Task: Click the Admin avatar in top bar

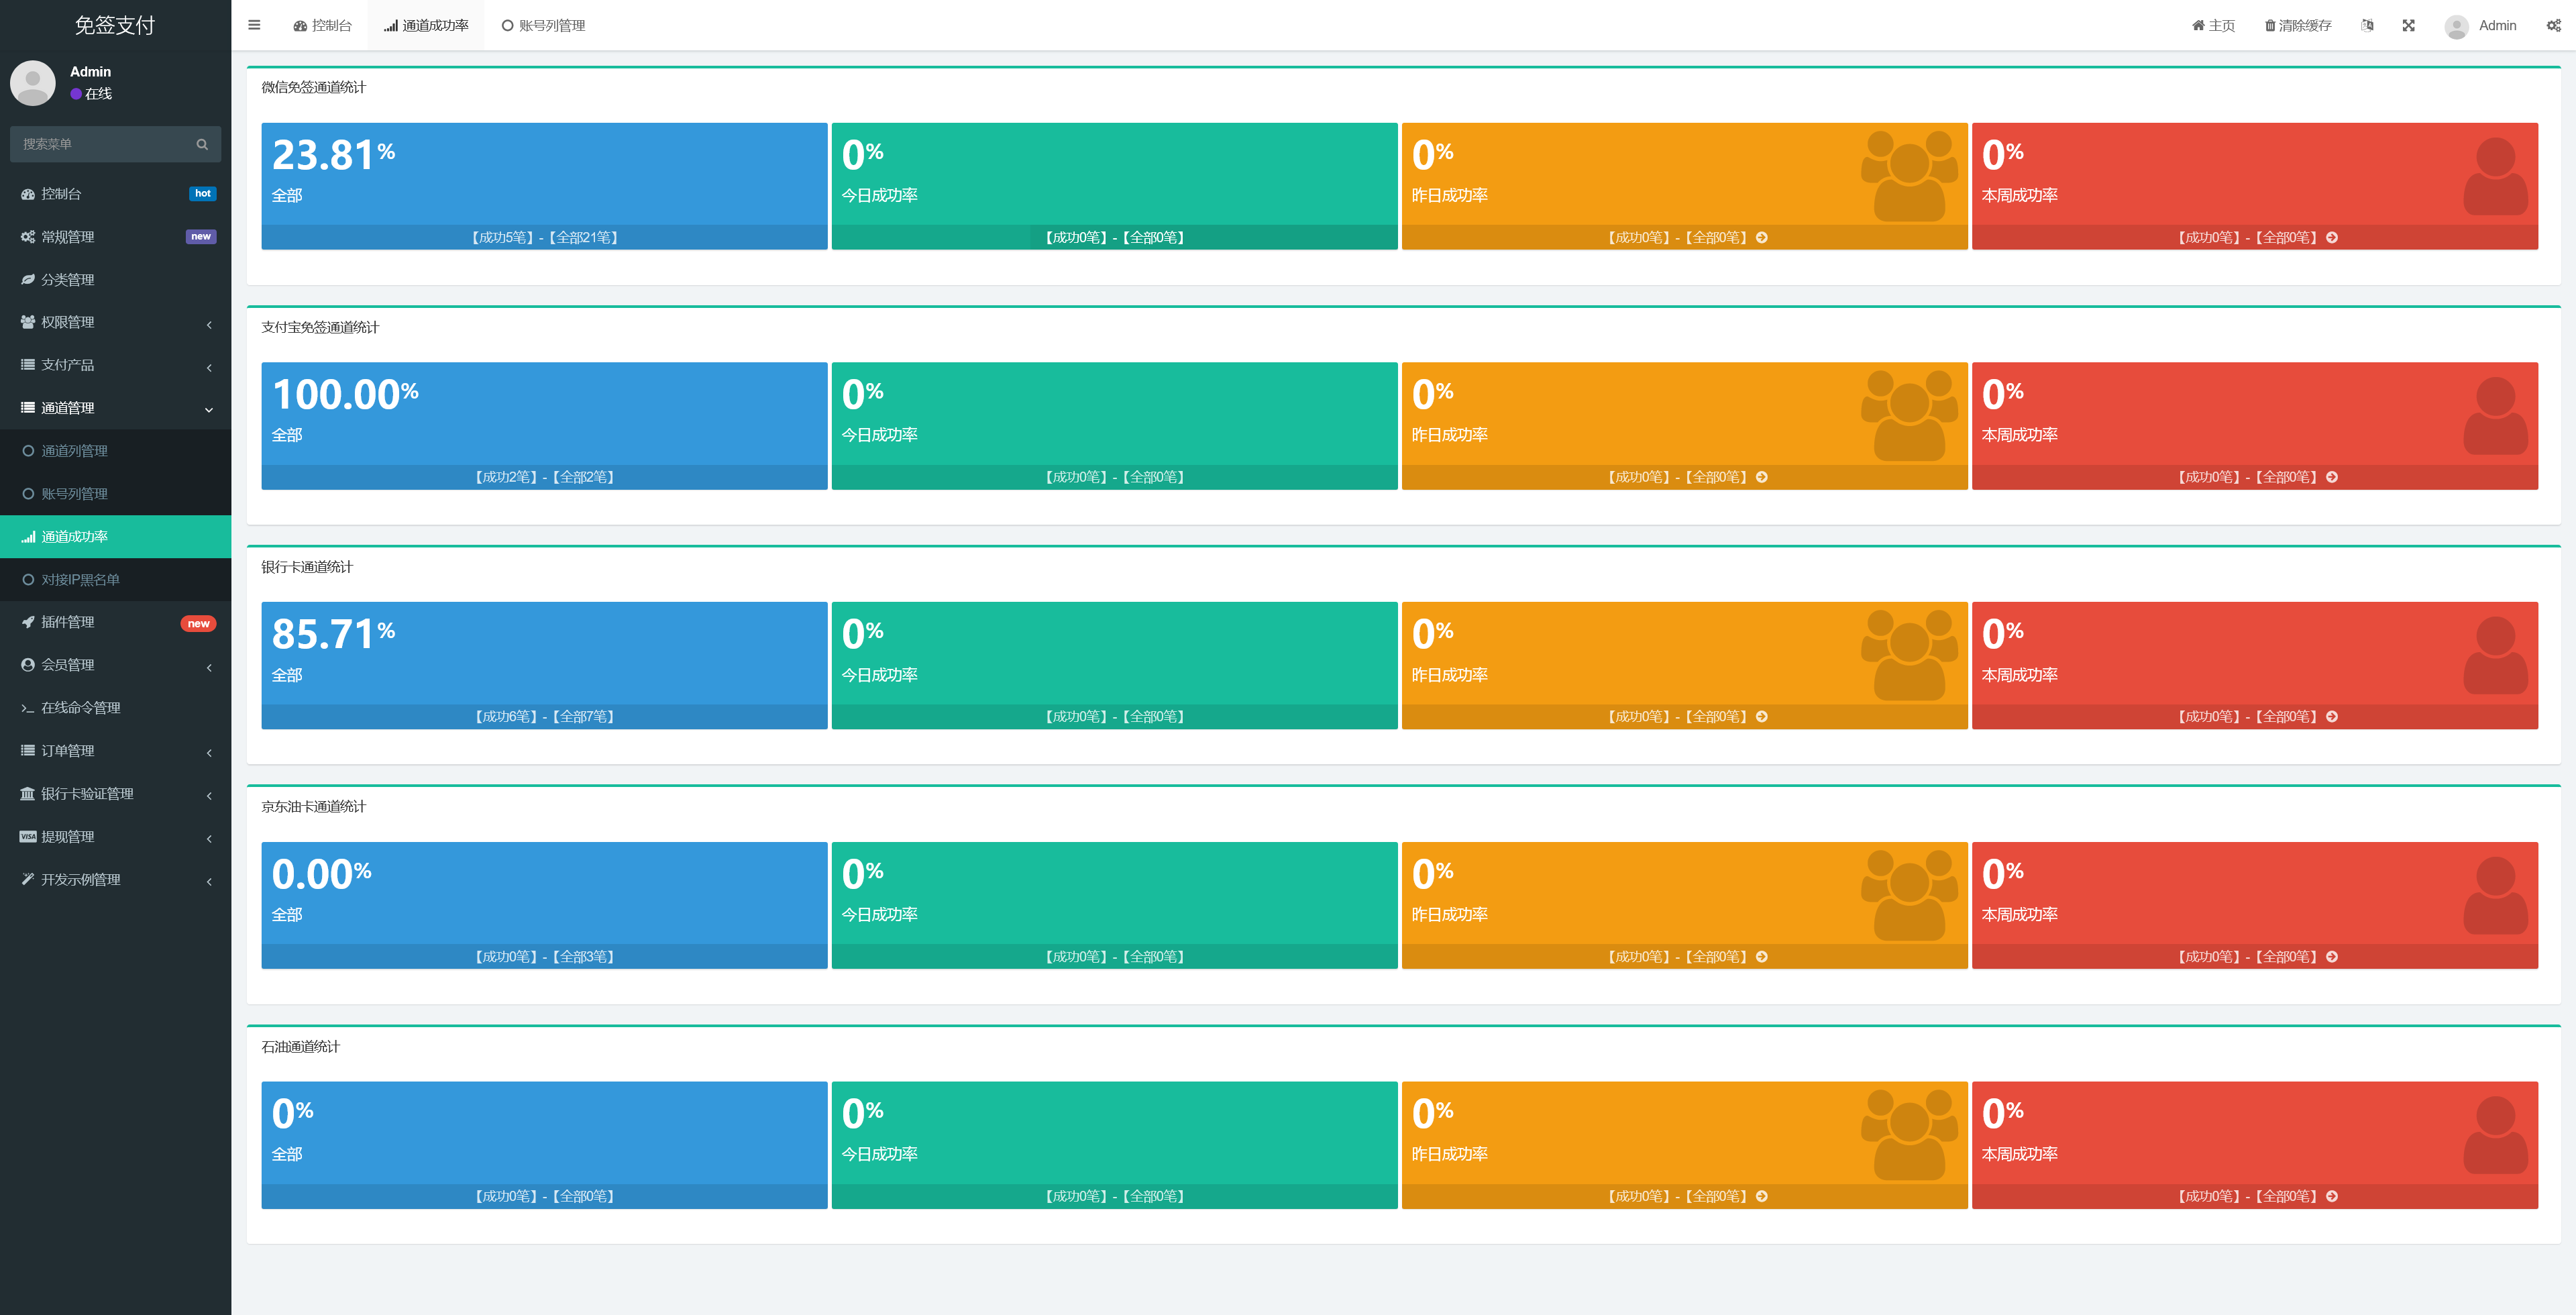Action: point(2456,26)
